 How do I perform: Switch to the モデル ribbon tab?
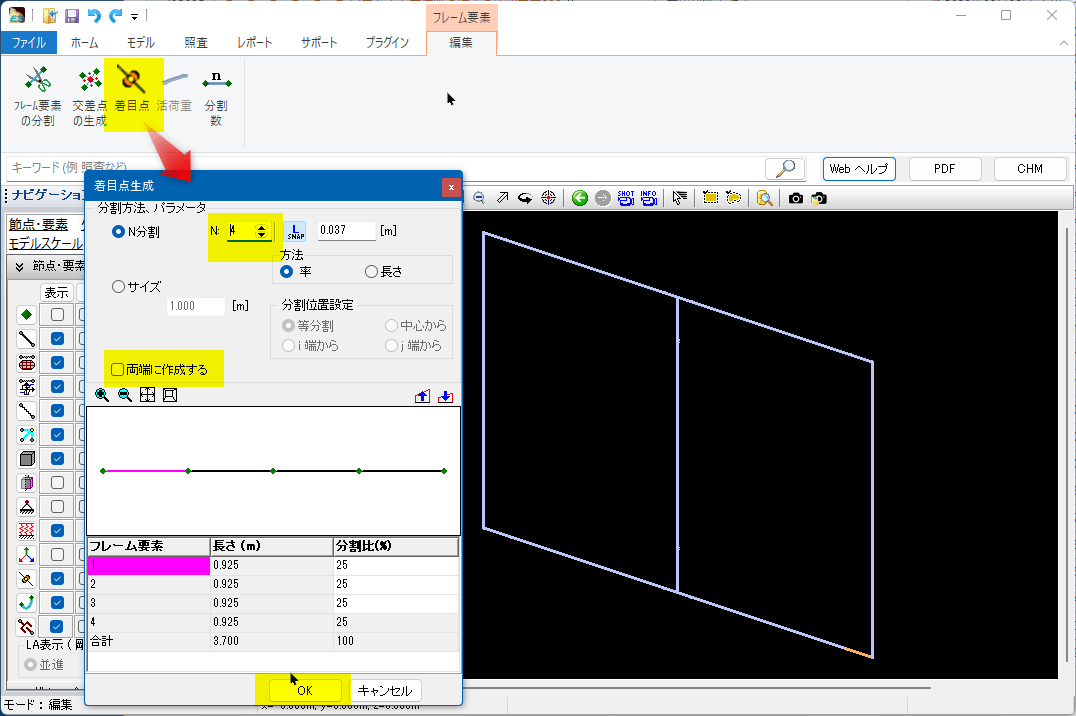coord(140,43)
